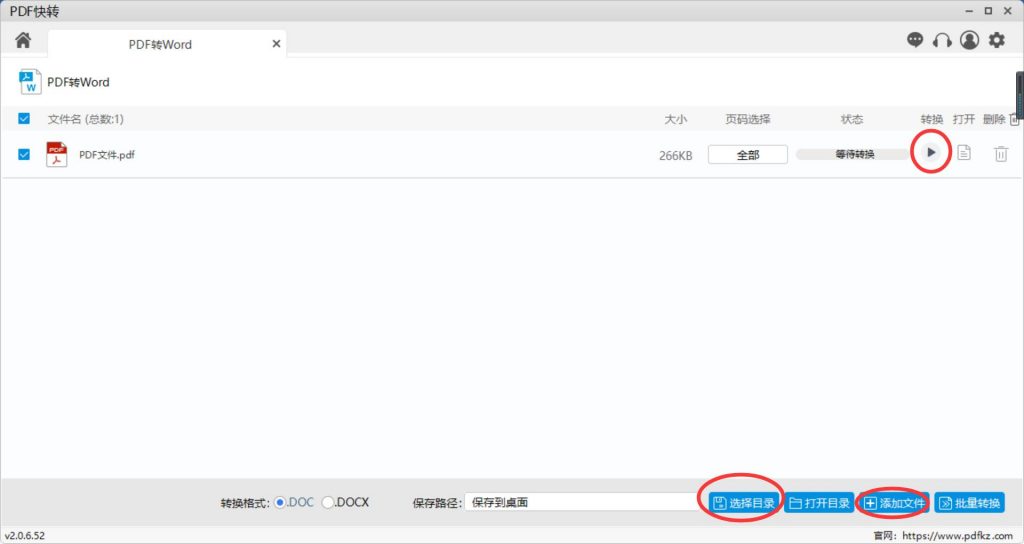The width and height of the screenshot is (1024, 544).
Task: Click the PDF转Word logo icon
Action: pyautogui.click(x=30, y=82)
